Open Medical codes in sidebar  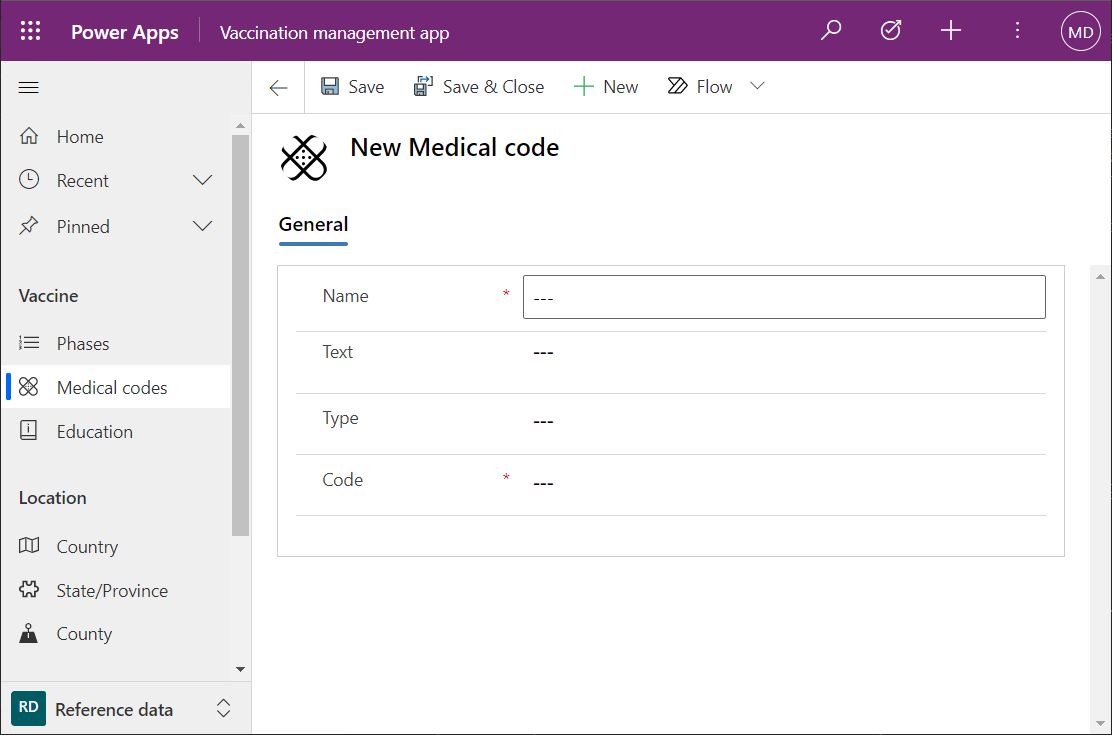click(112, 388)
